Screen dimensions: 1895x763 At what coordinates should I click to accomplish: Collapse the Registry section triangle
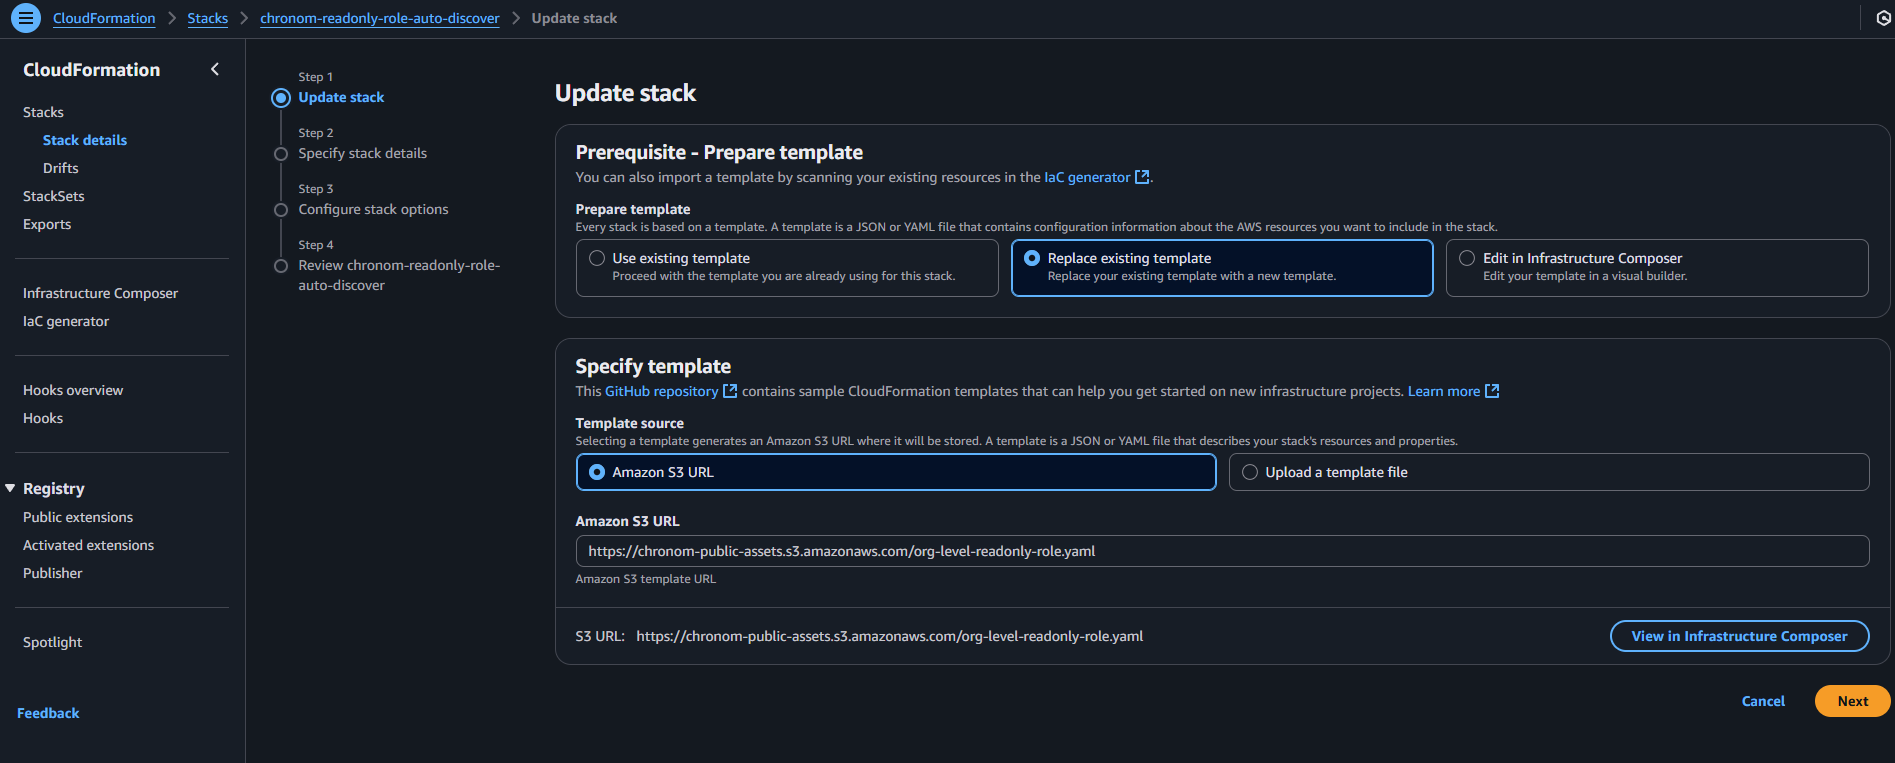pyautogui.click(x=10, y=488)
